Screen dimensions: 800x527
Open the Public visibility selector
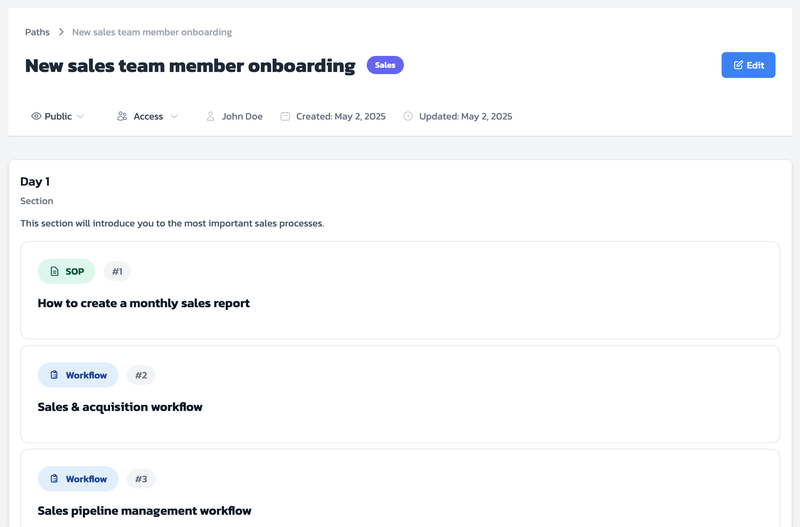[x=58, y=117]
